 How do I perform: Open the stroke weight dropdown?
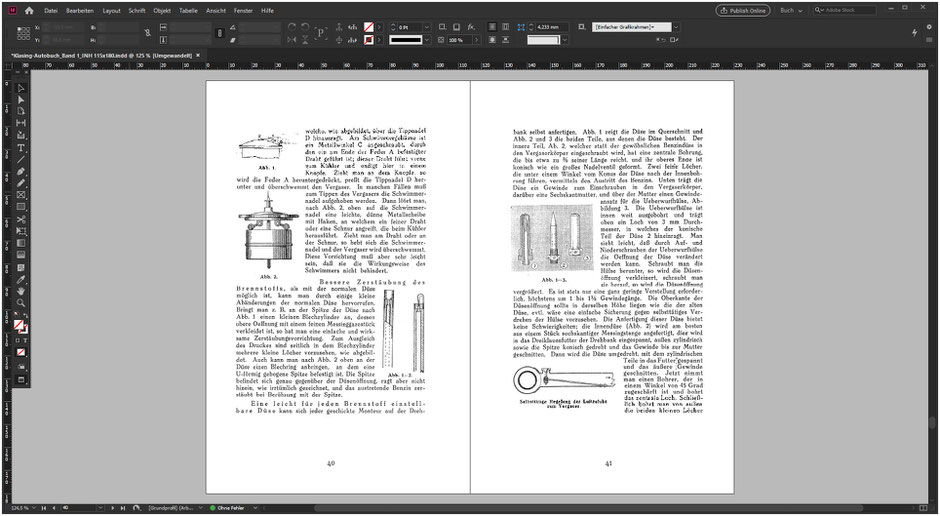426,28
